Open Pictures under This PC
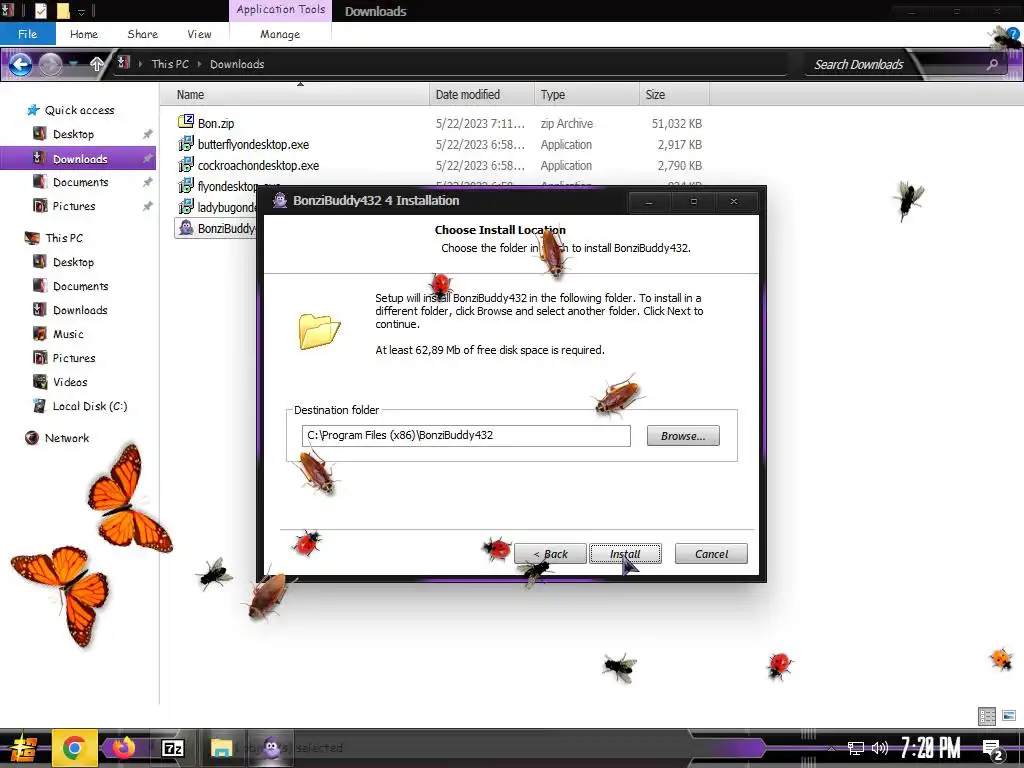 coord(74,358)
